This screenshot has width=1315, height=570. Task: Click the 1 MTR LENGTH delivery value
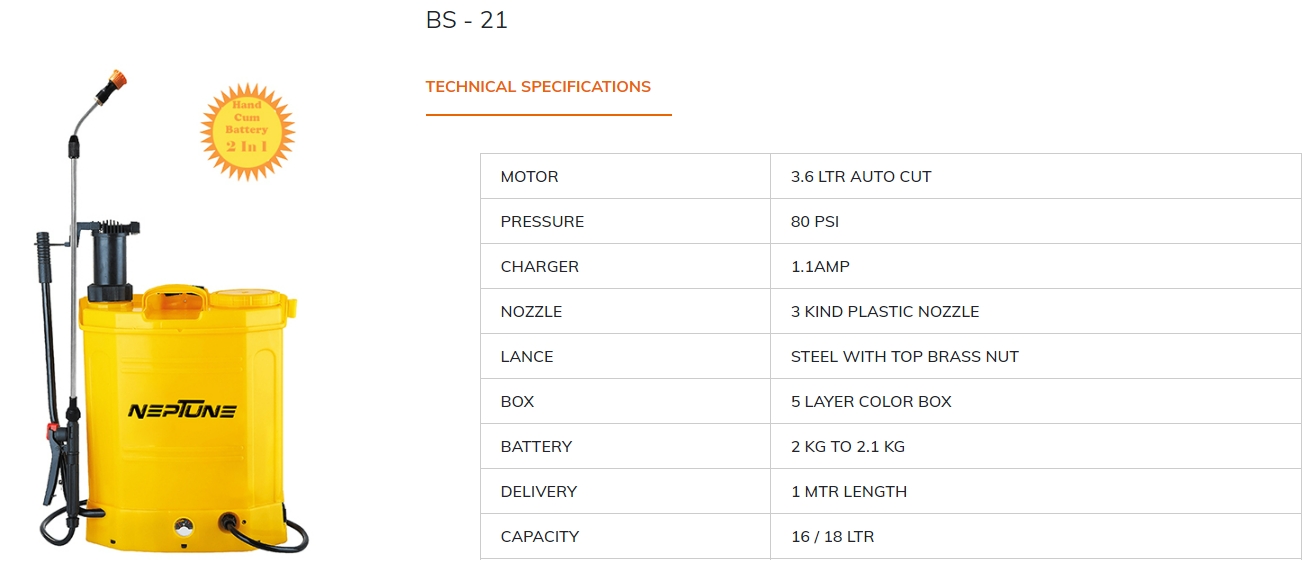click(849, 492)
